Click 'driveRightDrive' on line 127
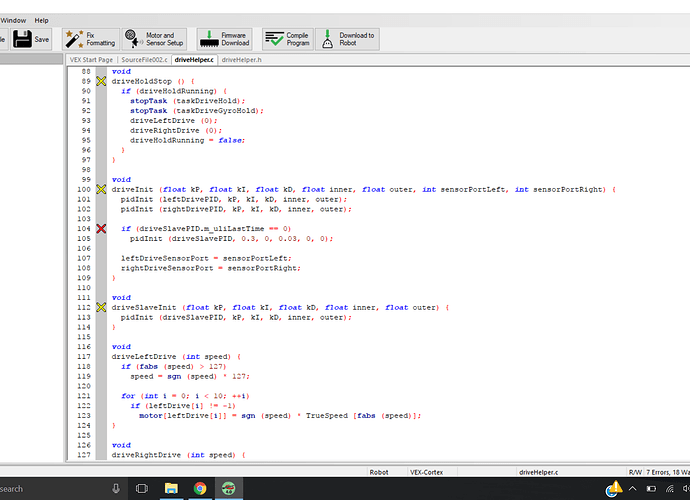 pyautogui.click(x=146, y=455)
